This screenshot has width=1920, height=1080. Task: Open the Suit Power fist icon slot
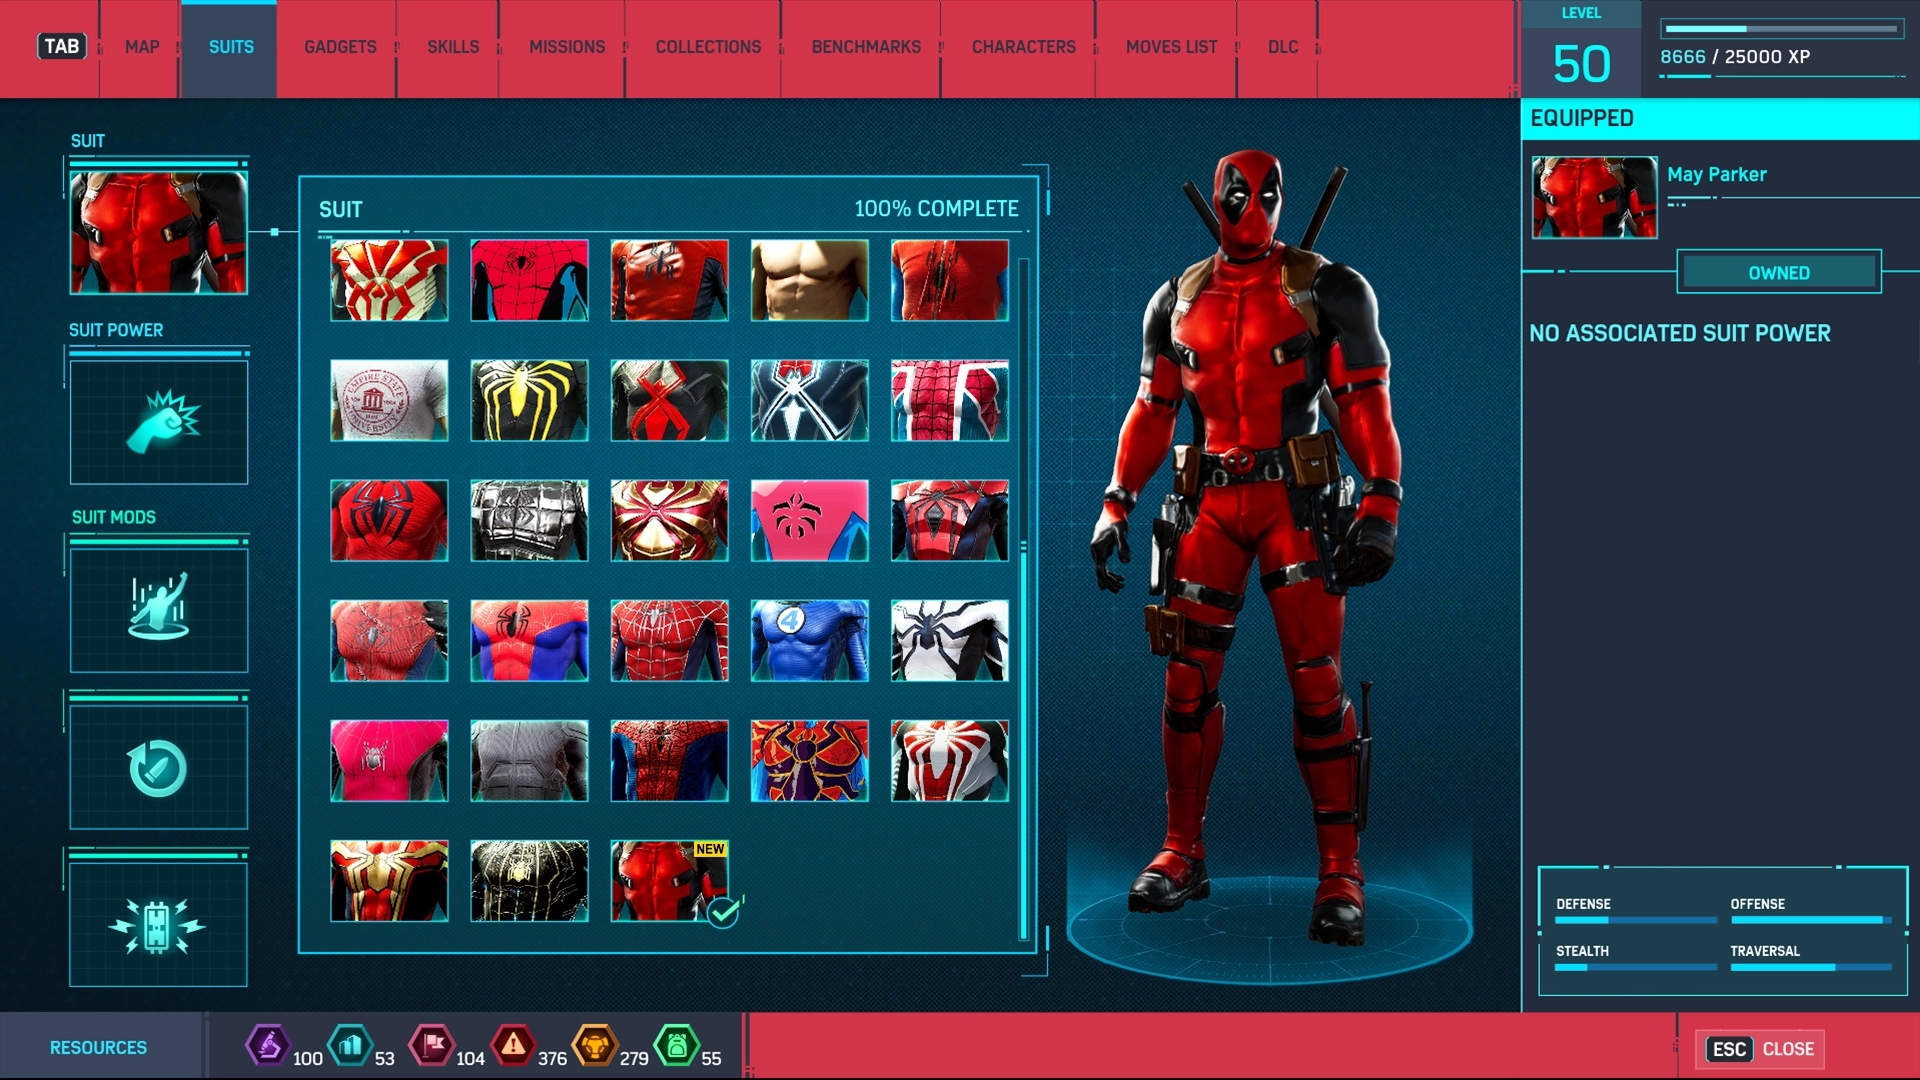pyautogui.click(x=159, y=423)
